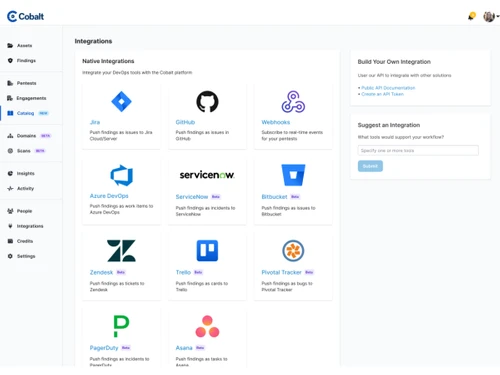Open Scans in the sidebar
The width and height of the screenshot is (500, 375).
click(24, 151)
